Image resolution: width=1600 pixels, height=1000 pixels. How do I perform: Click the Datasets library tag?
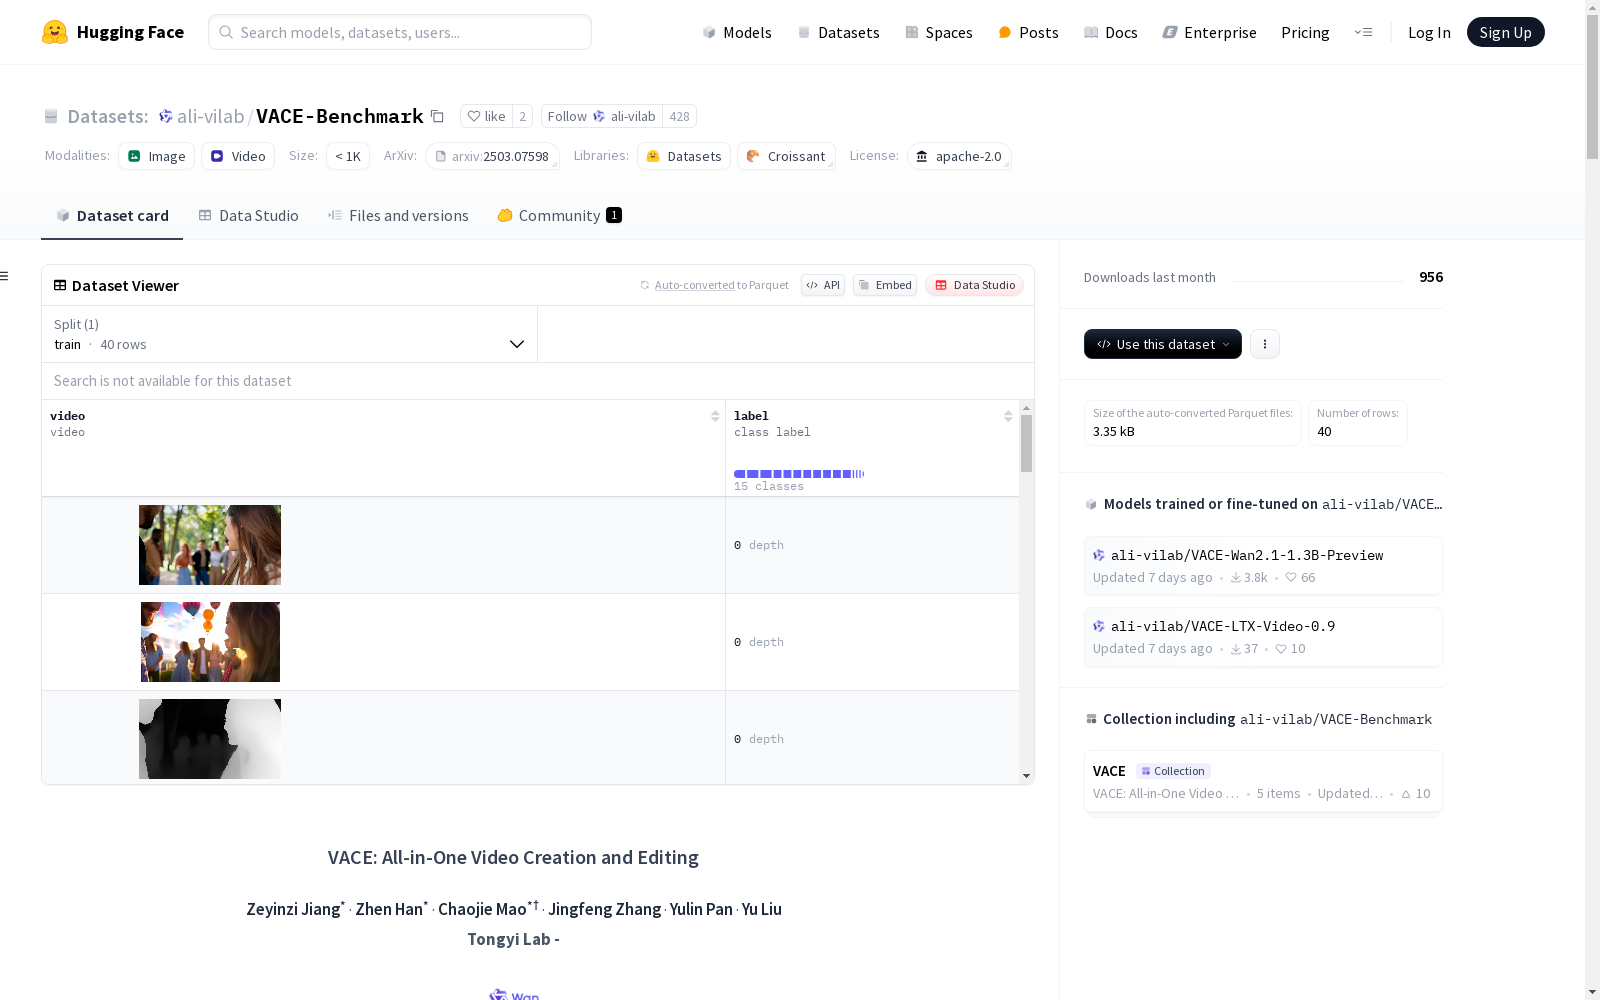coord(684,156)
